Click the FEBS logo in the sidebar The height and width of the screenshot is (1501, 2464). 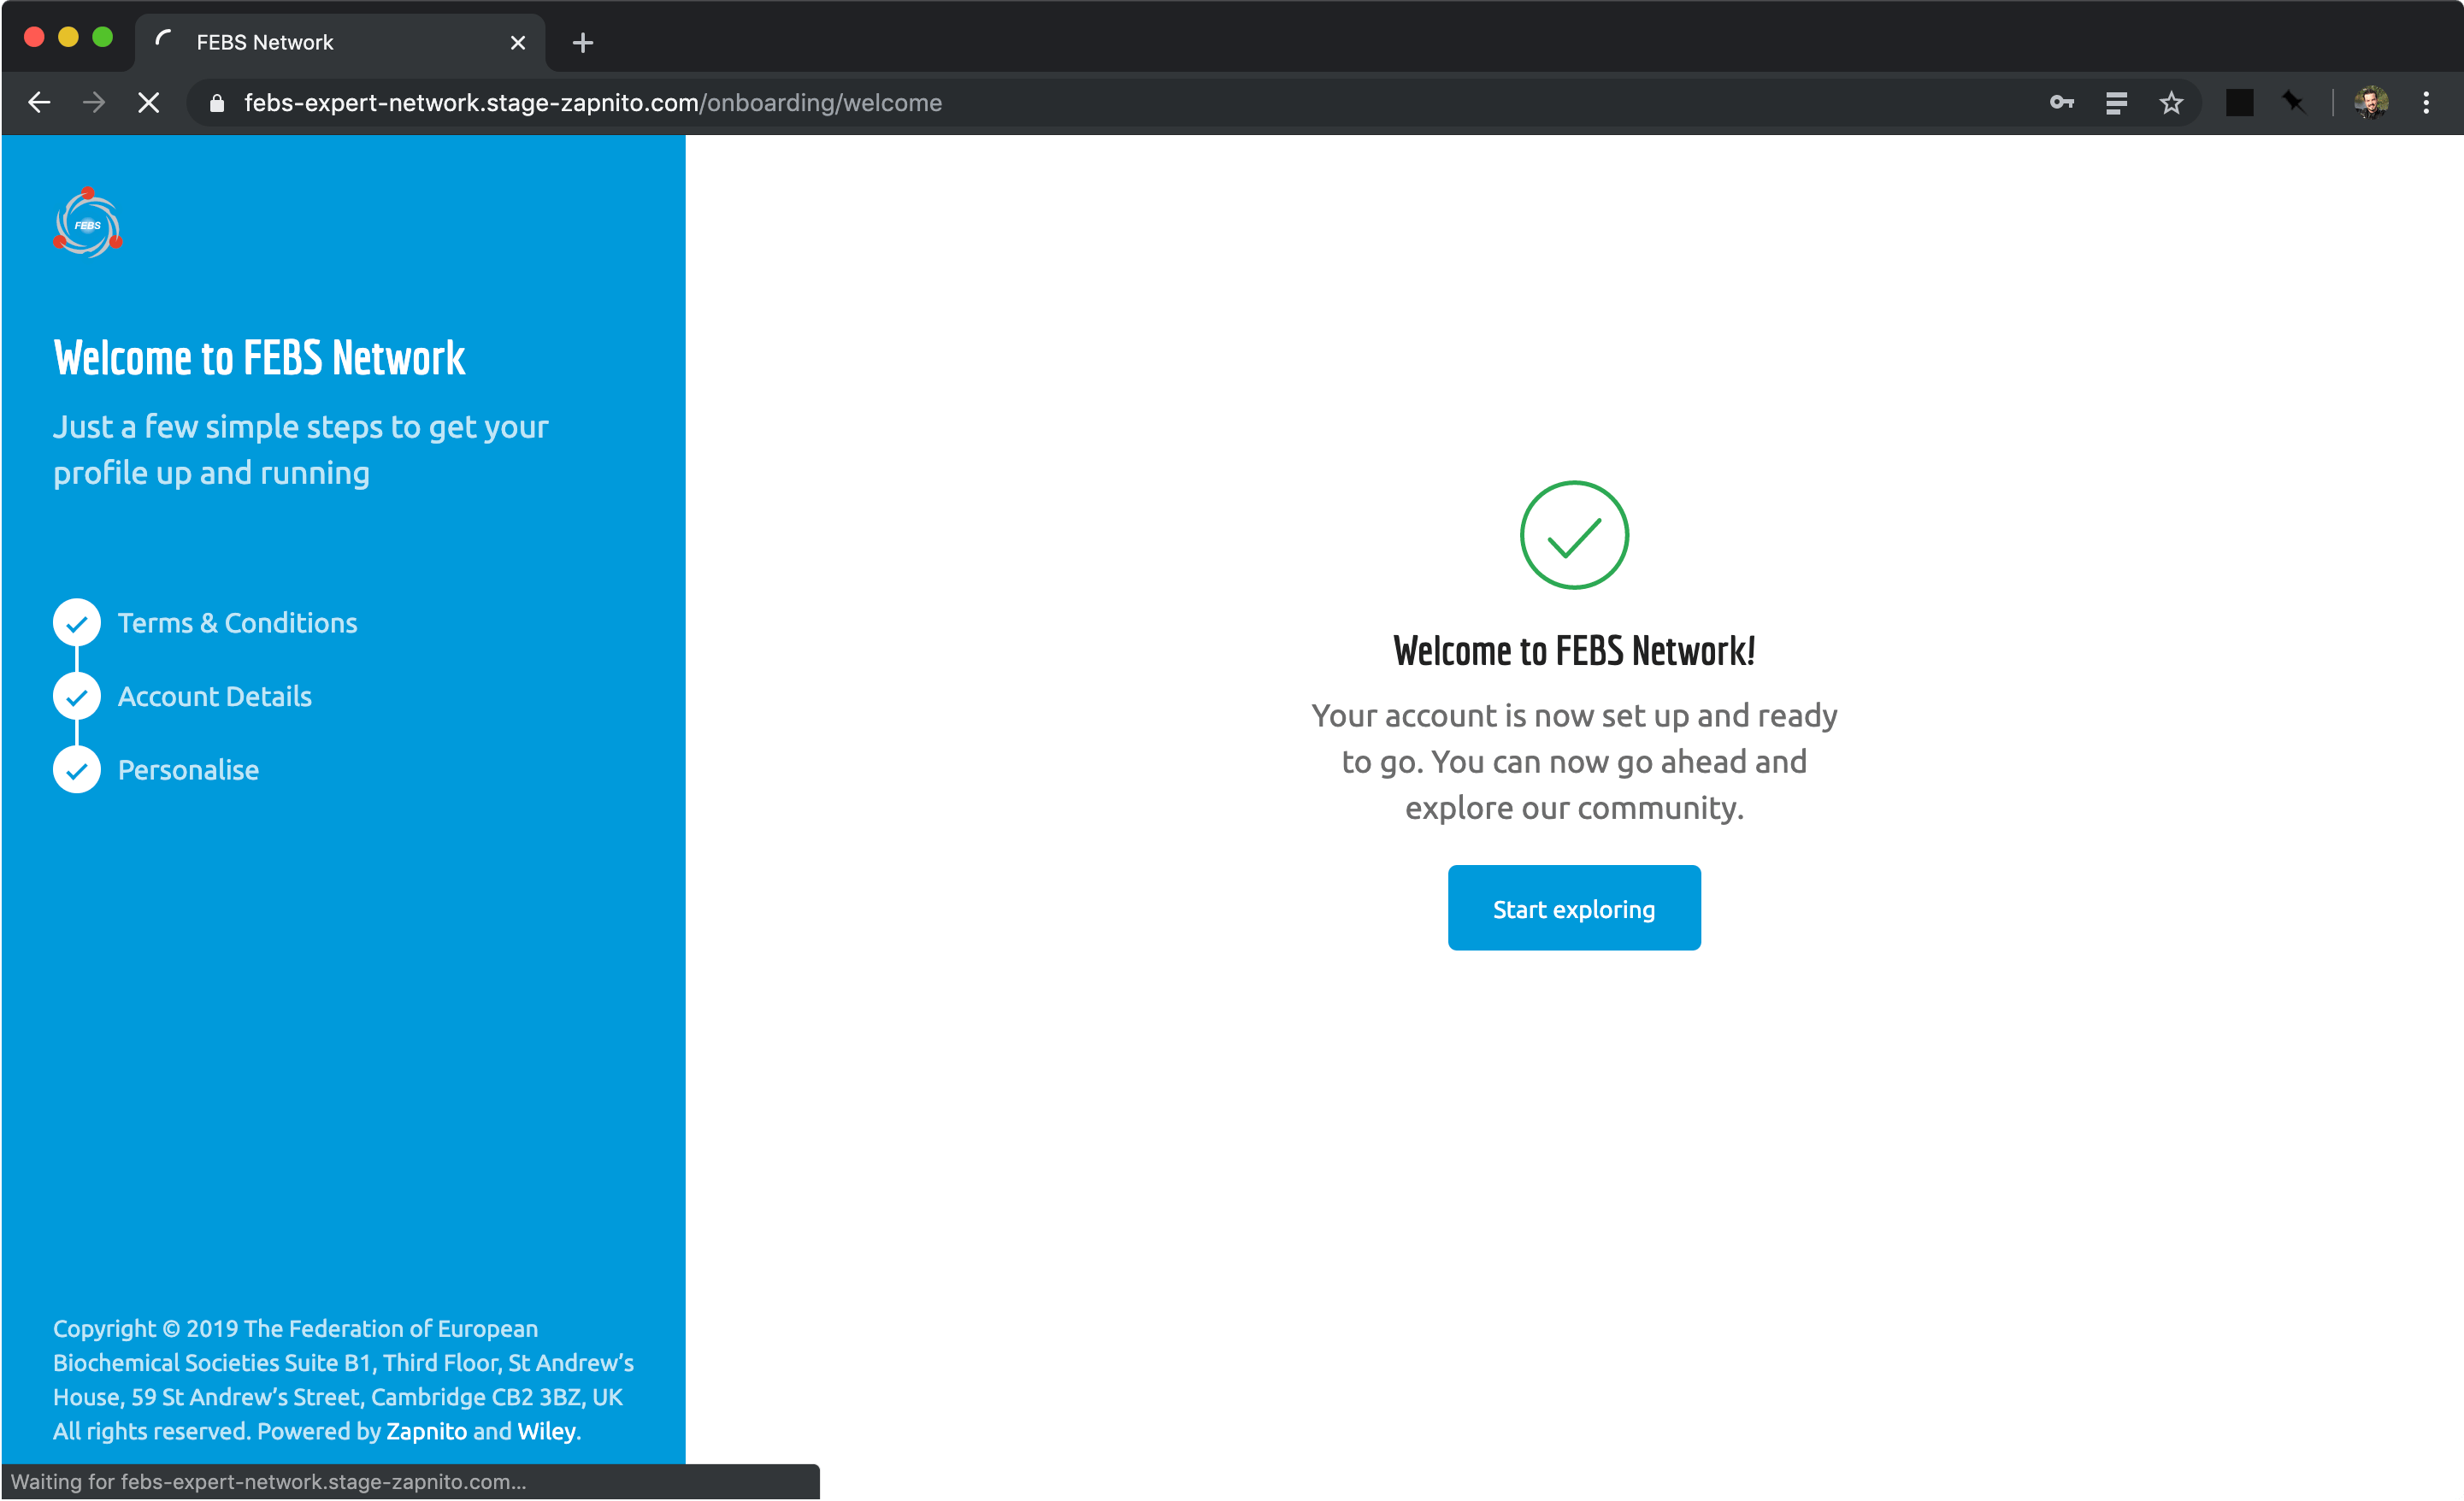coord(87,221)
